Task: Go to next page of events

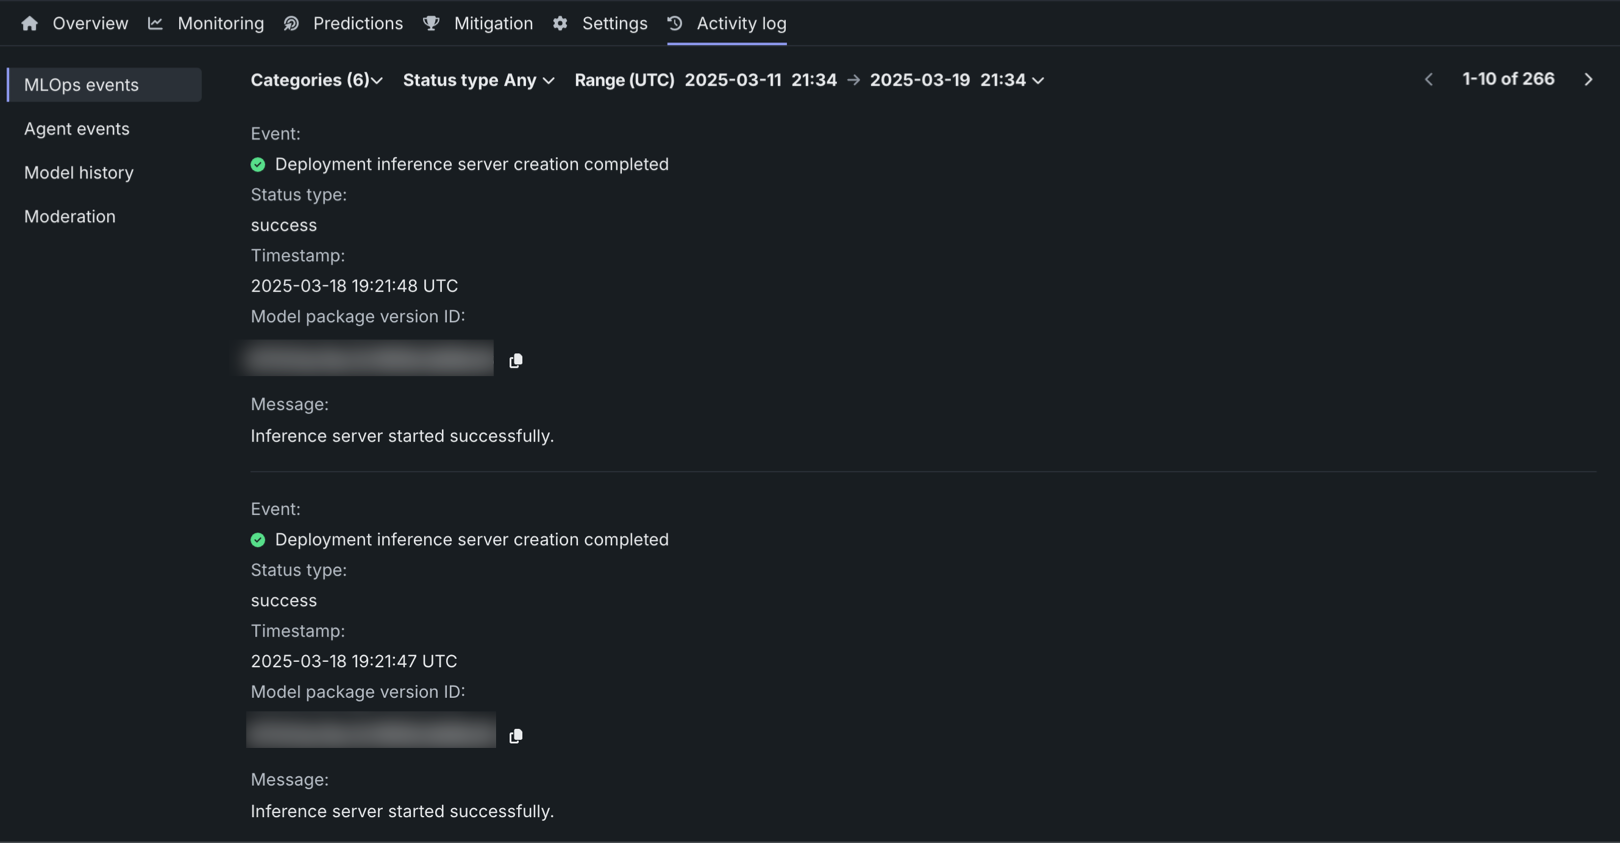Action: [x=1588, y=79]
